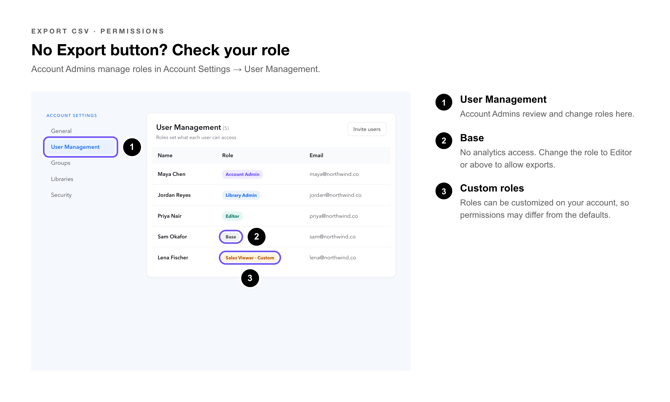The width and height of the screenshot is (670, 402).
Task: Open Groups settings section
Action: [60, 163]
